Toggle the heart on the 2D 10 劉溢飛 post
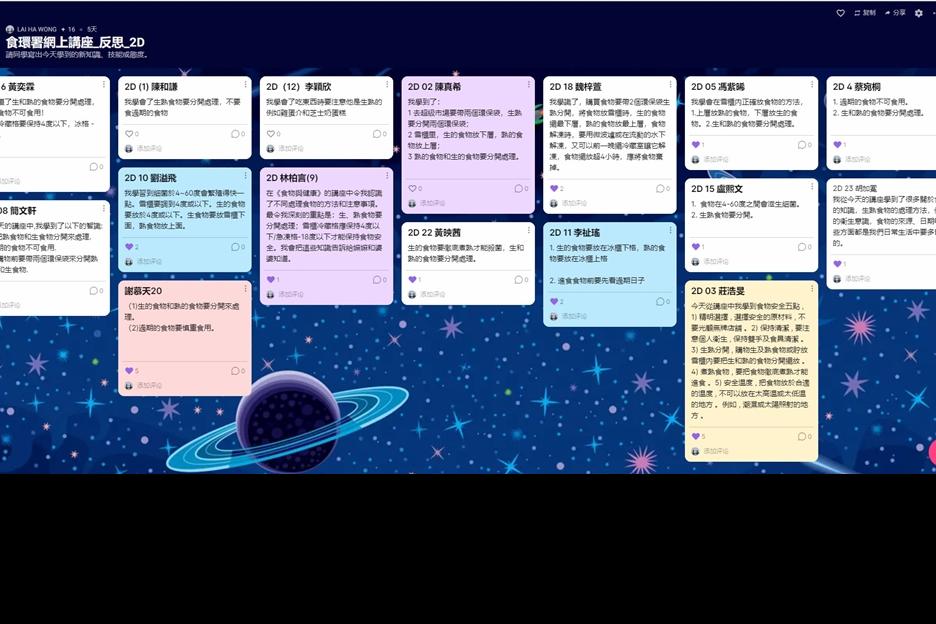The height and width of the screenshot is (624, 936). point(128,247)
